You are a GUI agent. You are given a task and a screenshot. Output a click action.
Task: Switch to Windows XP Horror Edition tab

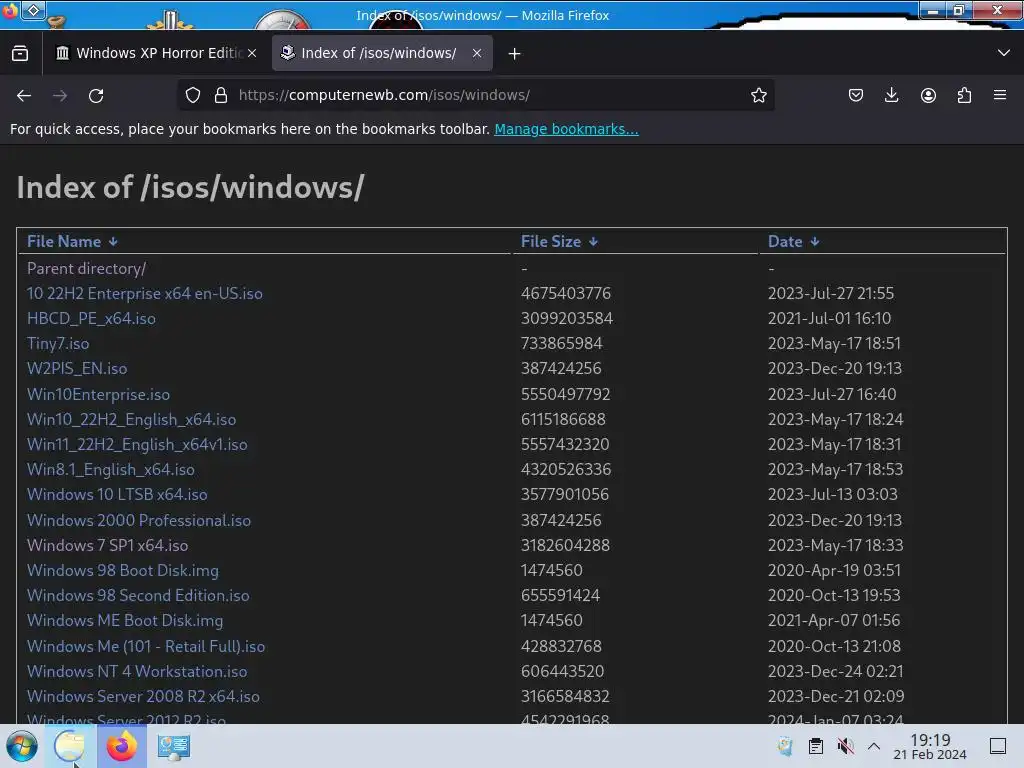pyautogui.click(x=157, y=53)
